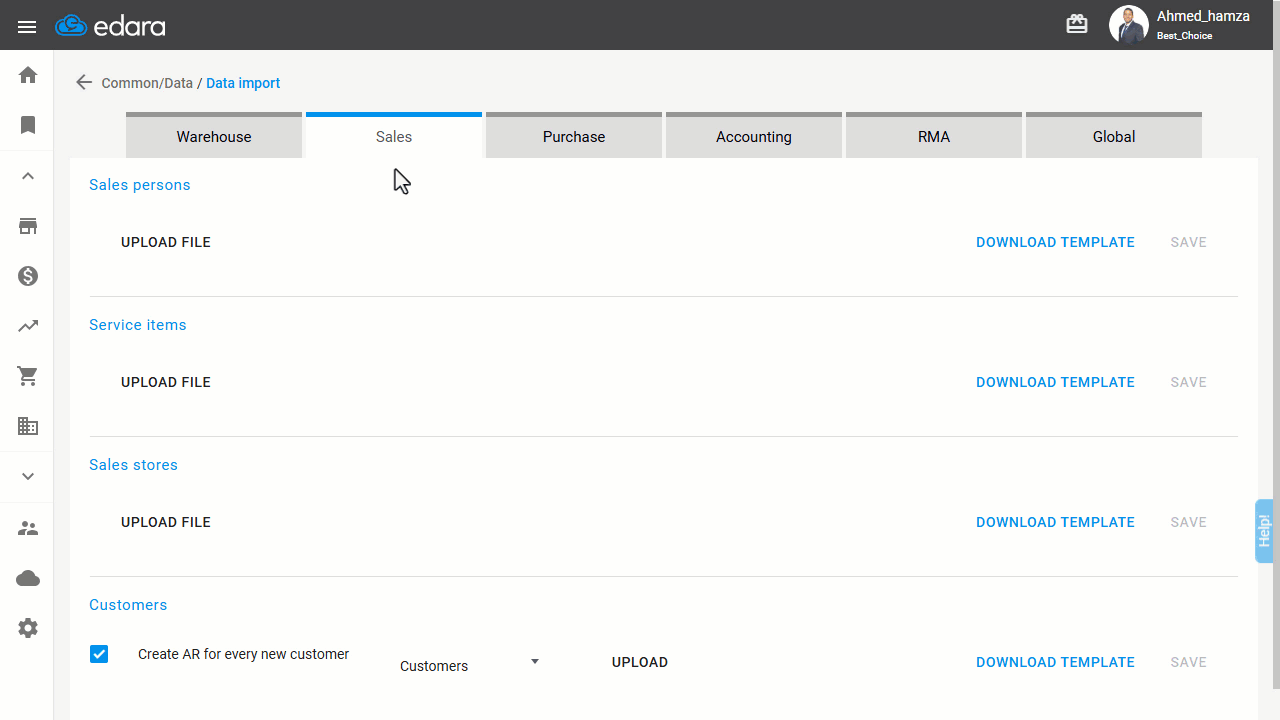Go back using the arrow icon
This screenshot has height=720, width=1280.
point(84,83)
